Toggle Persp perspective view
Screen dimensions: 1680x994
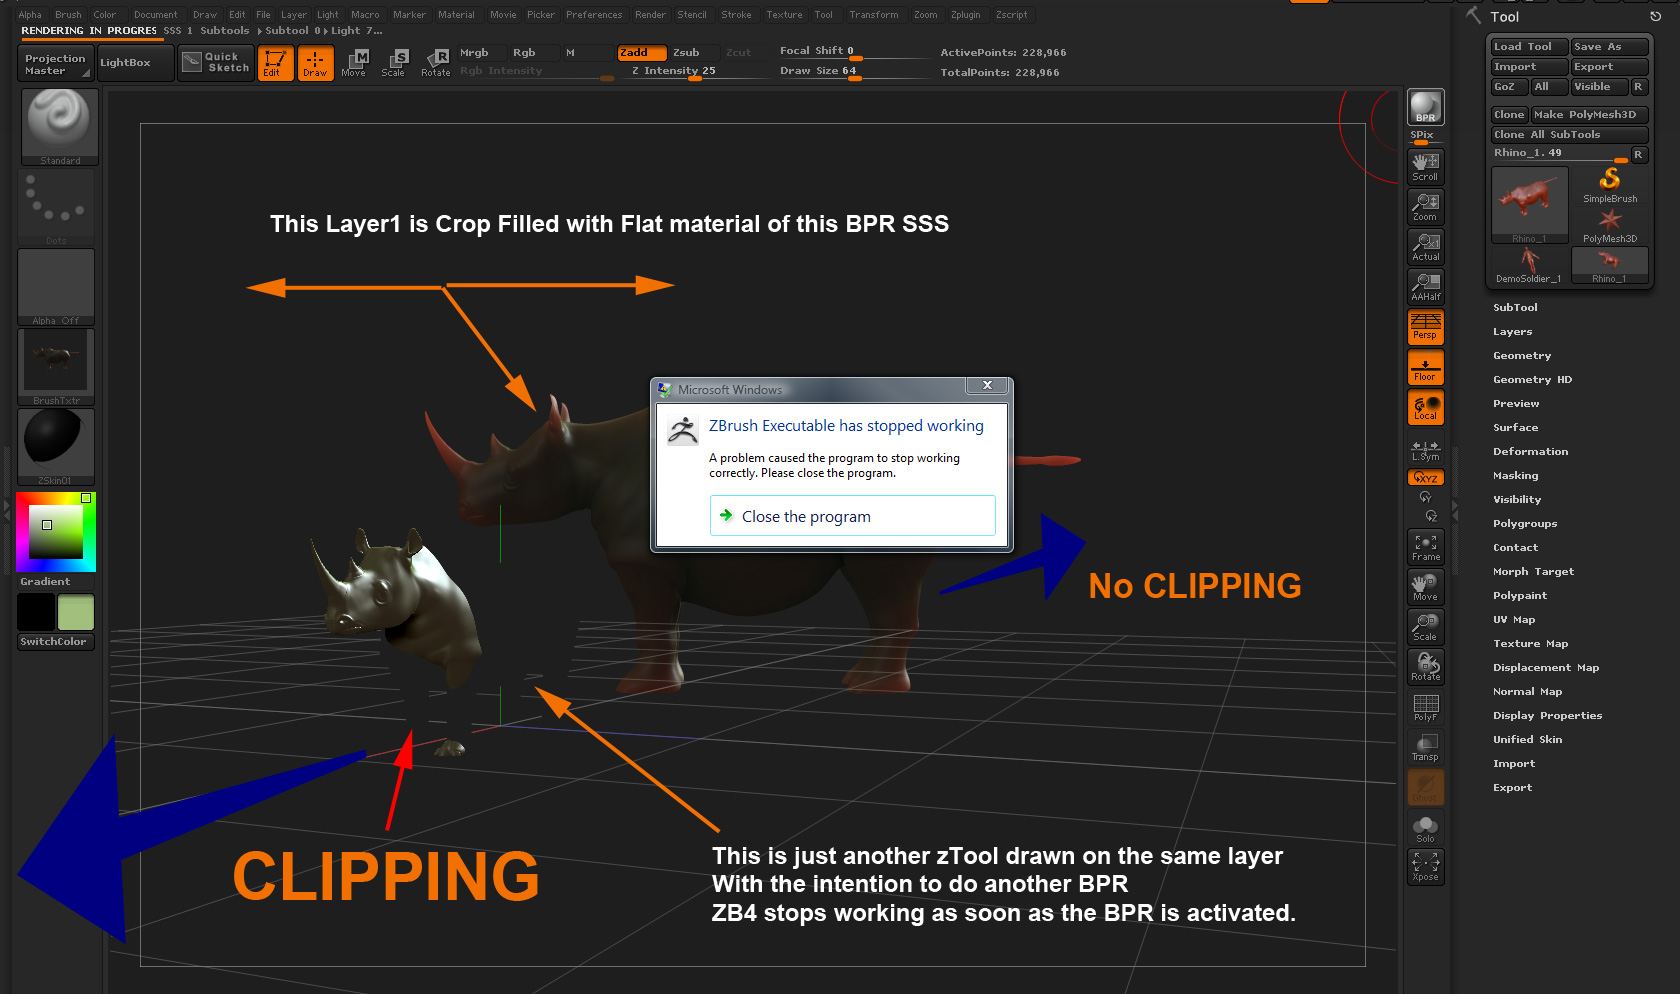pos(1424,327)
